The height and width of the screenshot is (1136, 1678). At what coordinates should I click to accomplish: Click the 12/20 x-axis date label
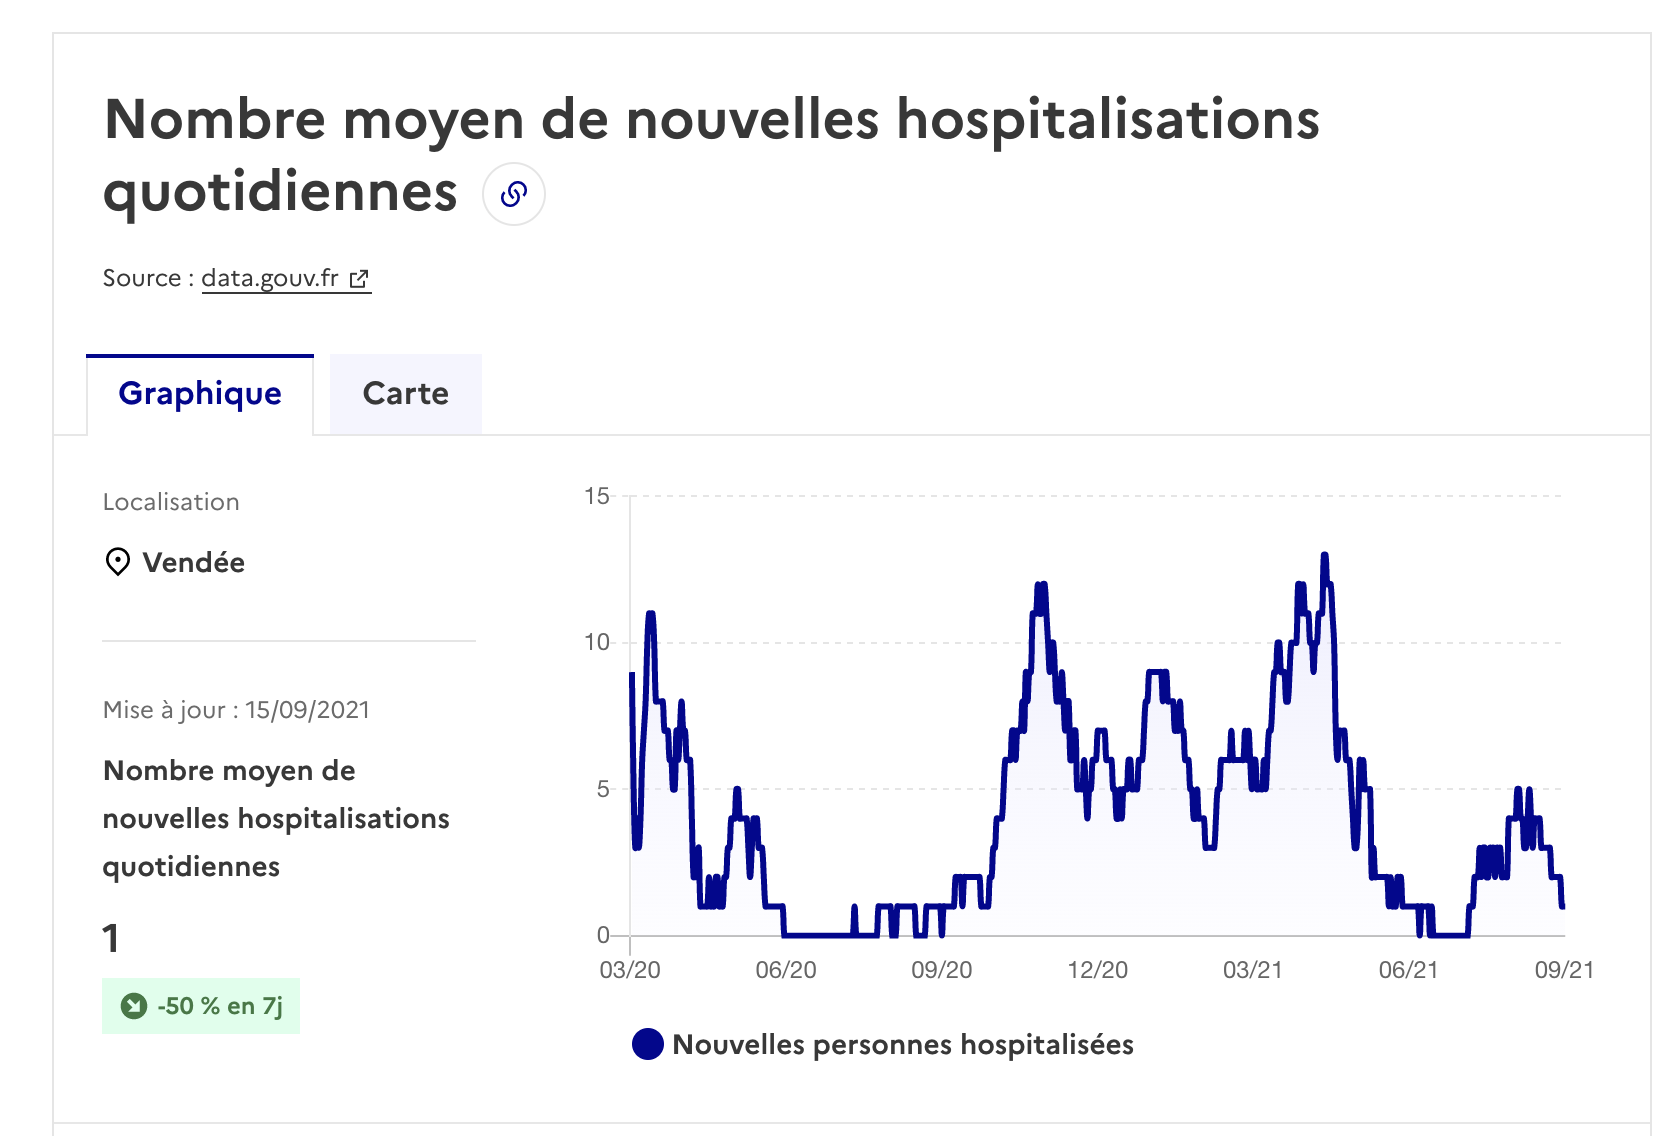(1098, 970)
